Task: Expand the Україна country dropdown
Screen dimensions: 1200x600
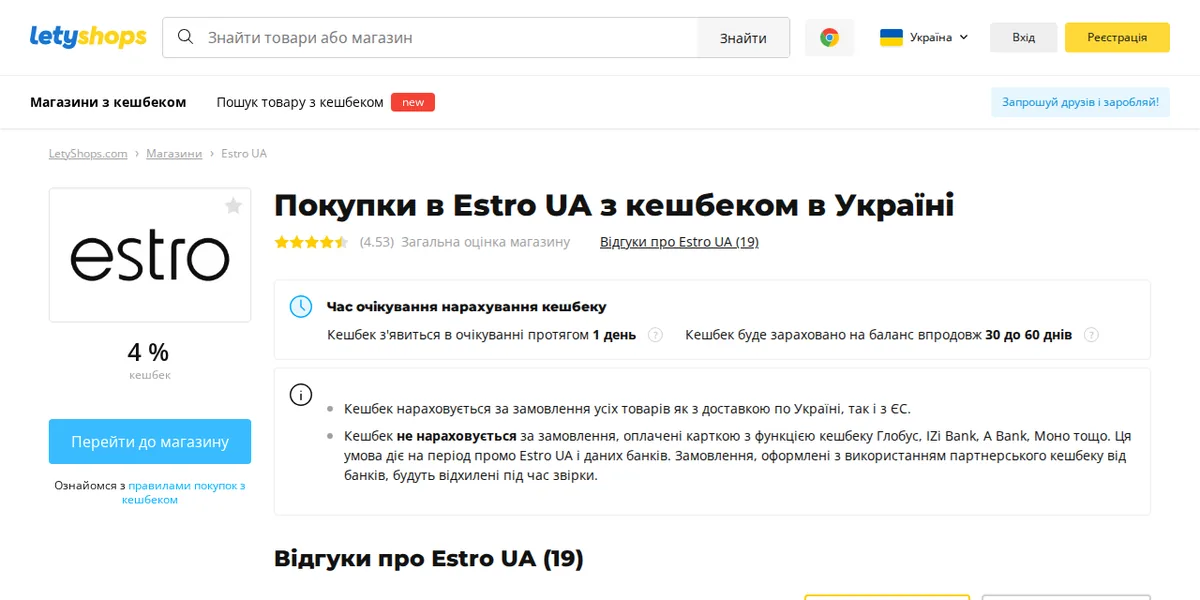Action: click(x=924, y=37)
